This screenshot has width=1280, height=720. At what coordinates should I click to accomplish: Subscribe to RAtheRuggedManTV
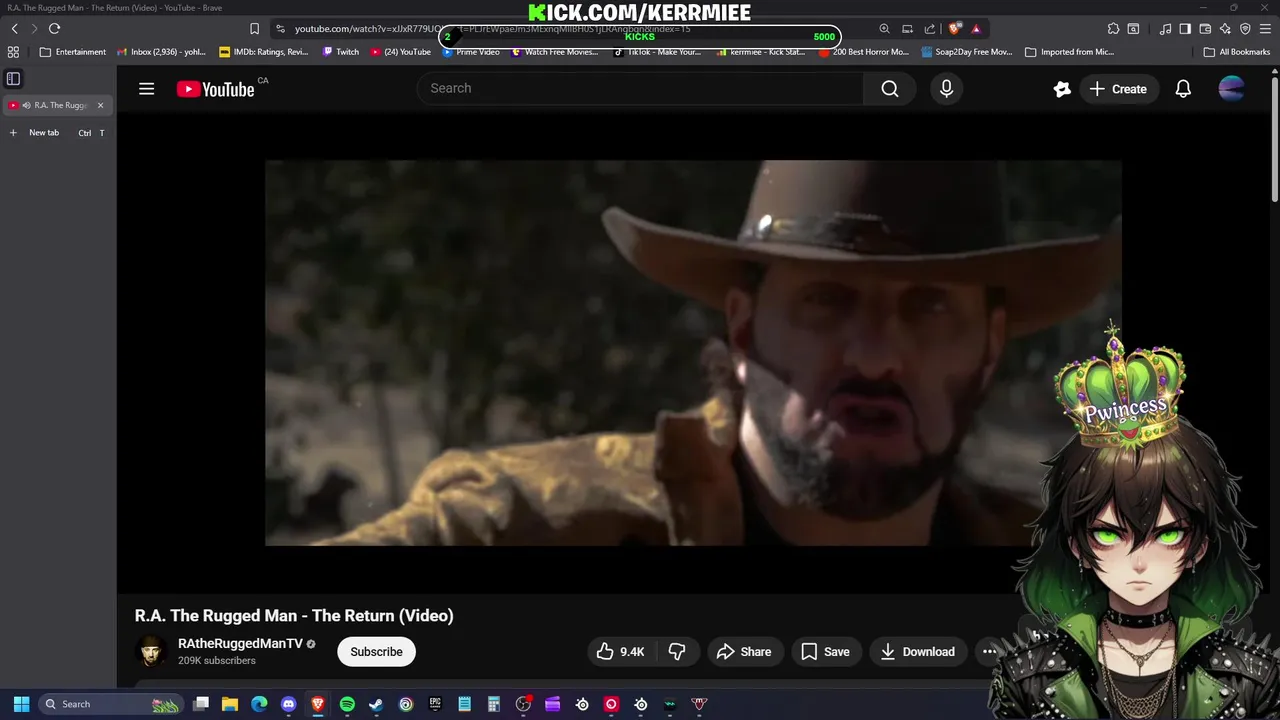pos(376,652)
